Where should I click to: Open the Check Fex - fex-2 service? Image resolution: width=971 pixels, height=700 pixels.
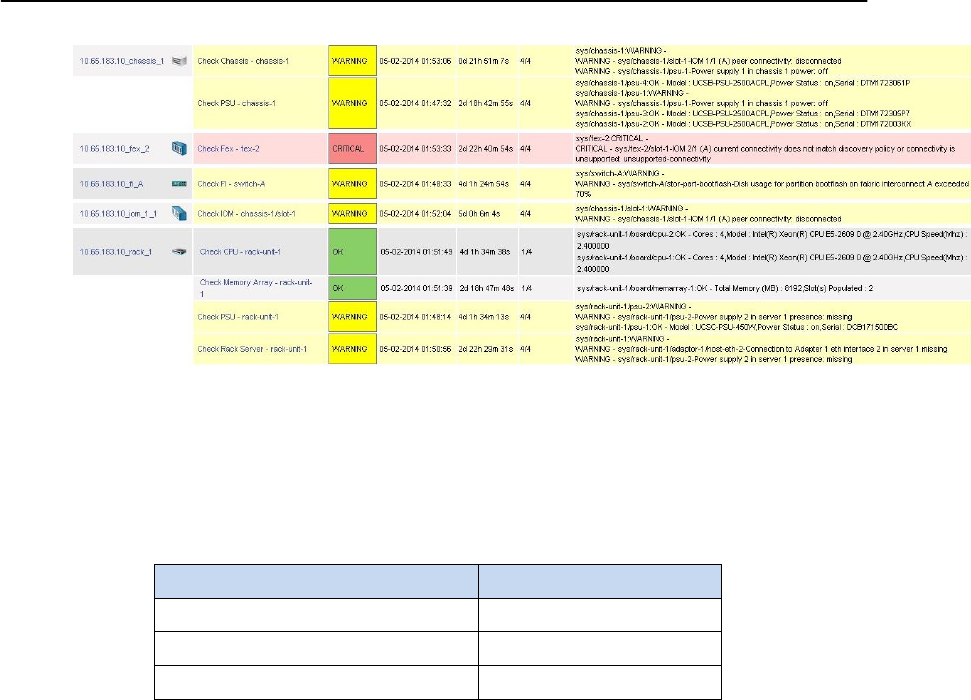pyautogui.click(x=229, y=149)
